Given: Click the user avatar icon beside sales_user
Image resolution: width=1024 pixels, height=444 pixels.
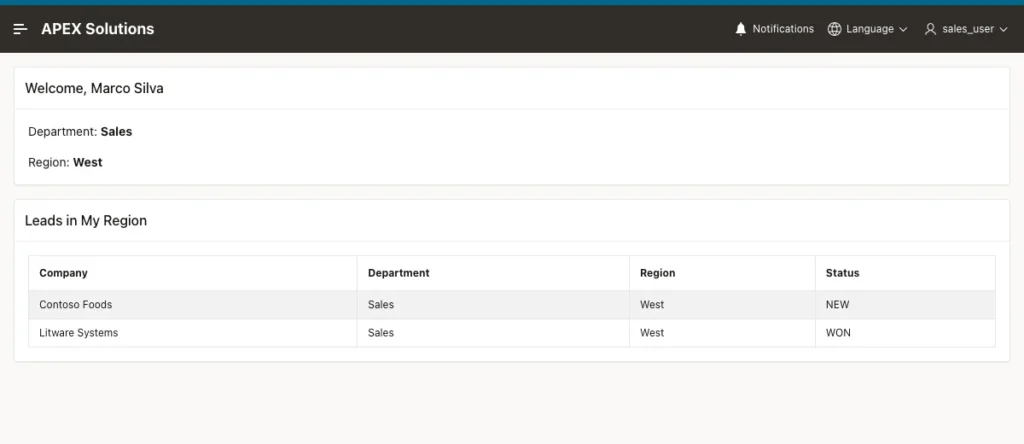Looking at the screenshot, I should point(930,29).
